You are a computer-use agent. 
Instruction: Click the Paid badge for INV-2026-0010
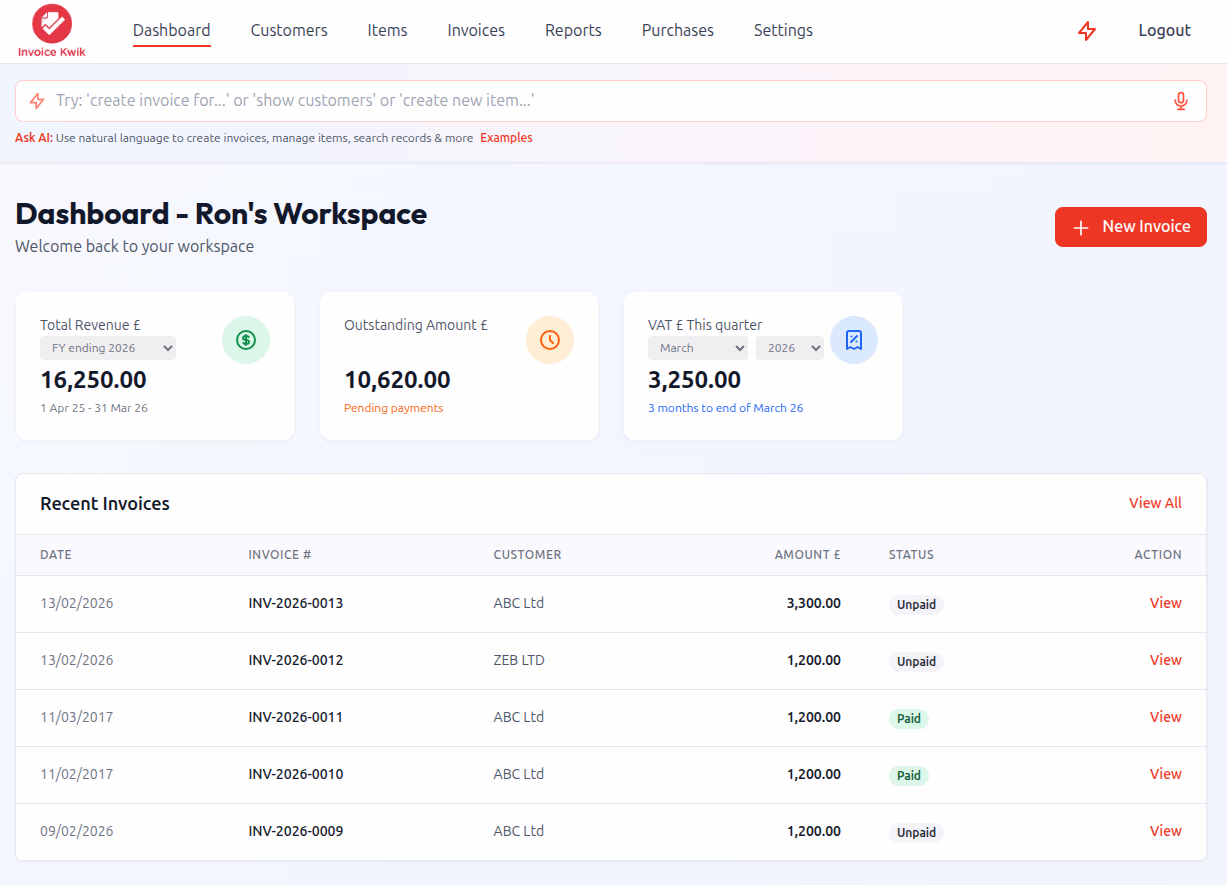(x=909, y=776)
